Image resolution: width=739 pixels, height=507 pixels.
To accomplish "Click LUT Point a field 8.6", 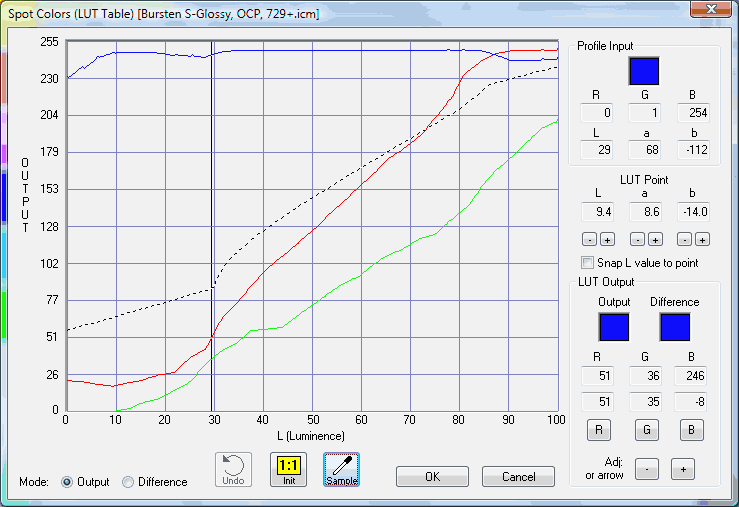I will (645, 212).
